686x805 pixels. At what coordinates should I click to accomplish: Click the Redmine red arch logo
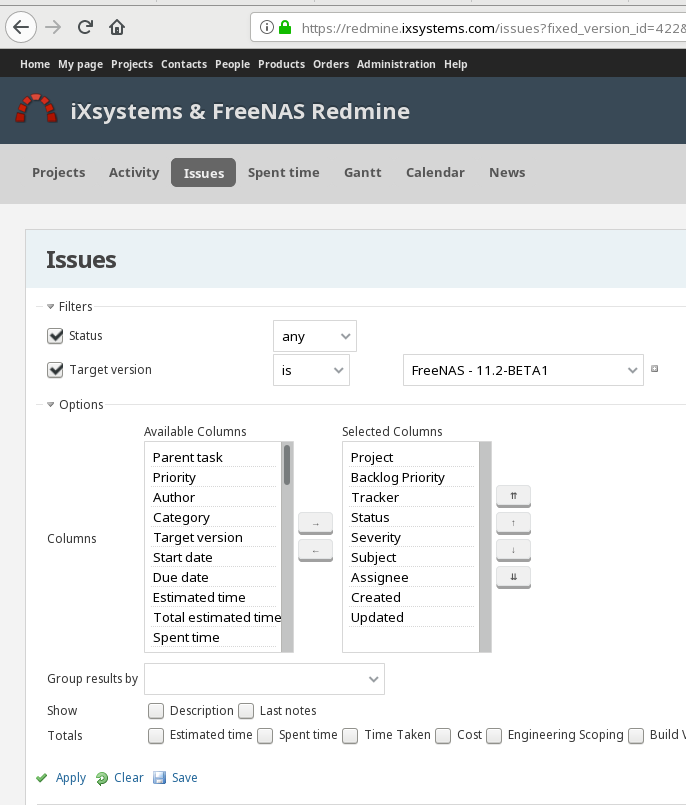36,108
